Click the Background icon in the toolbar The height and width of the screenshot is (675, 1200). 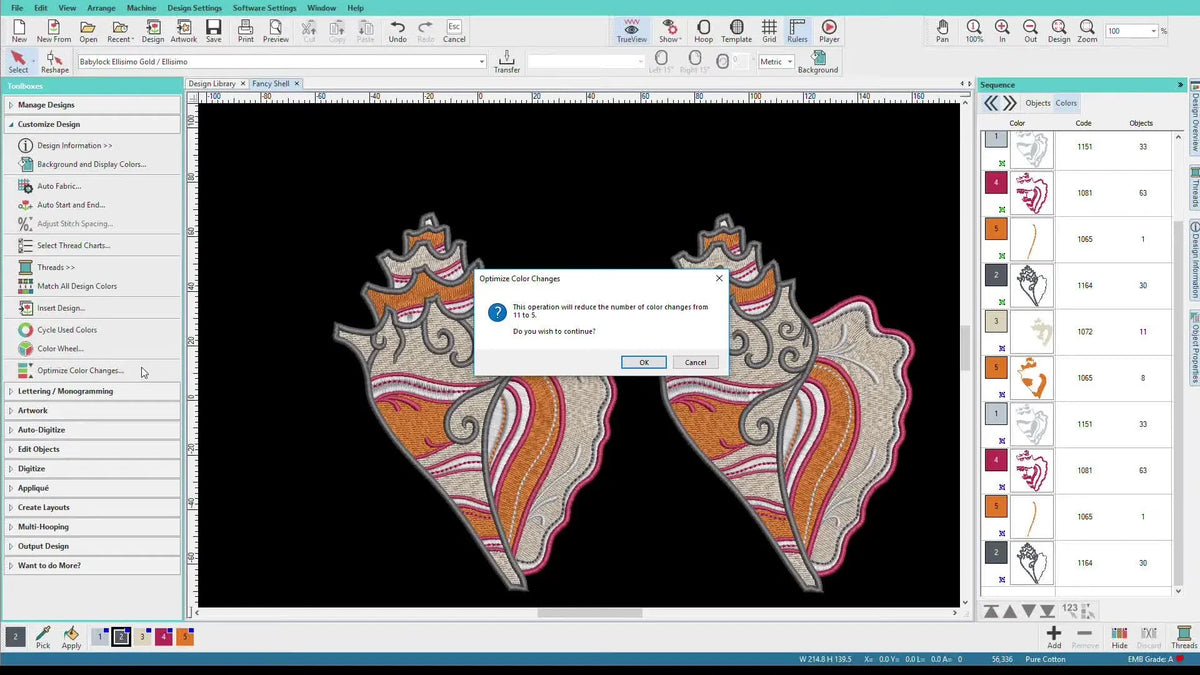818,62
